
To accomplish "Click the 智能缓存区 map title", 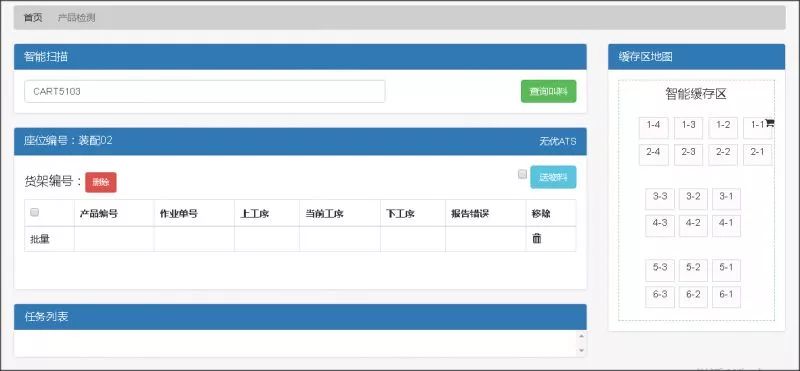I will pyautogui.click(x=695, y=94).
